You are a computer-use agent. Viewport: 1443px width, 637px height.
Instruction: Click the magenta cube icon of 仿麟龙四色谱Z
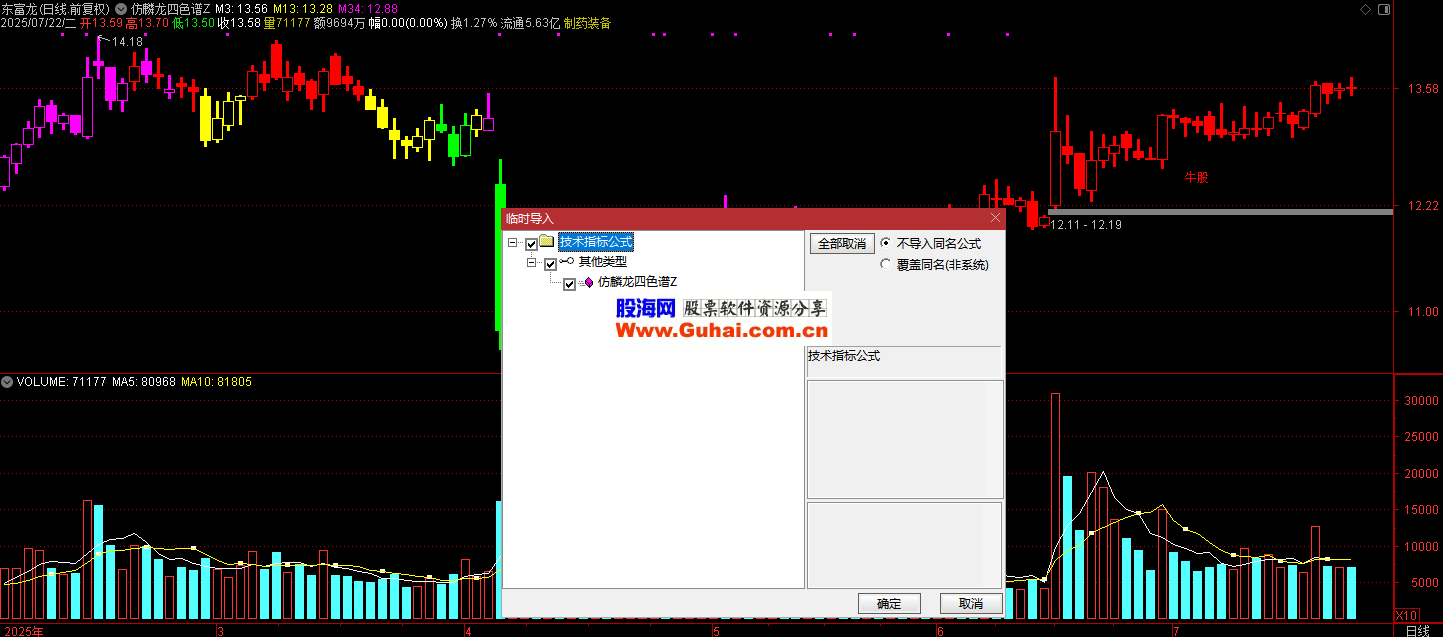(x=588, y=283)
